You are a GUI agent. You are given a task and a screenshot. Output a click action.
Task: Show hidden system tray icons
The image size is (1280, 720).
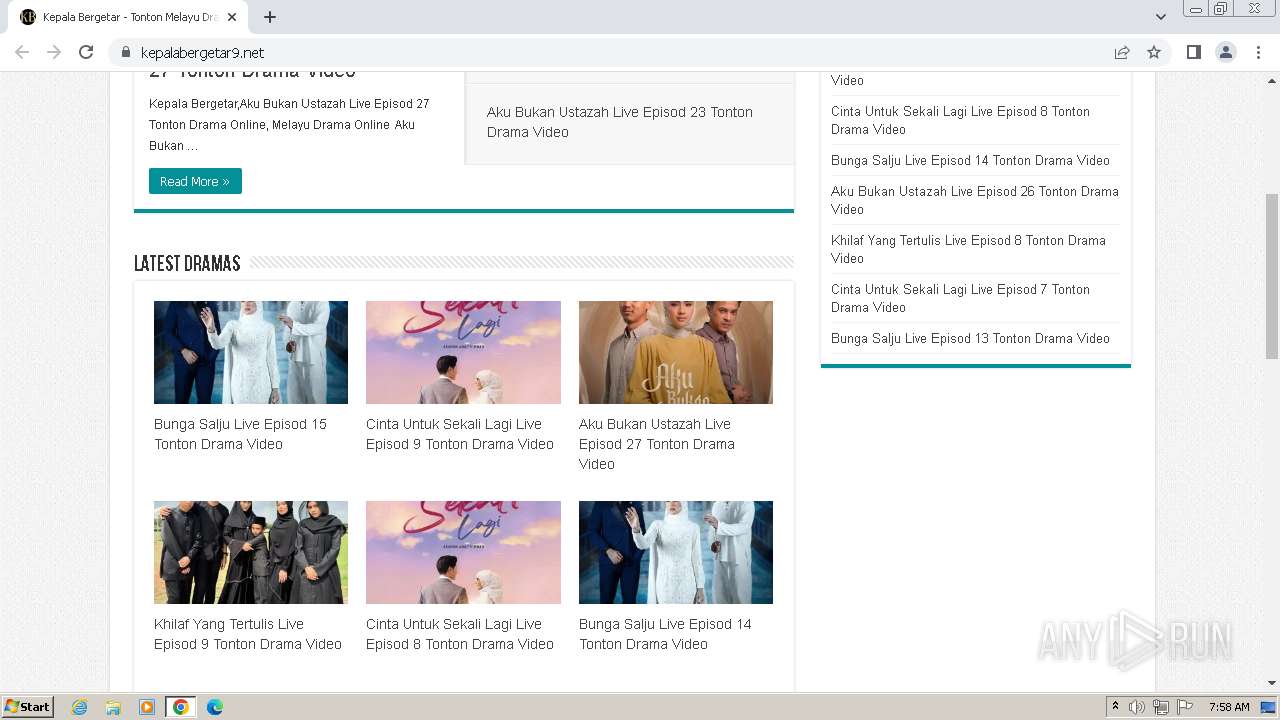(x=1115, y=707)
